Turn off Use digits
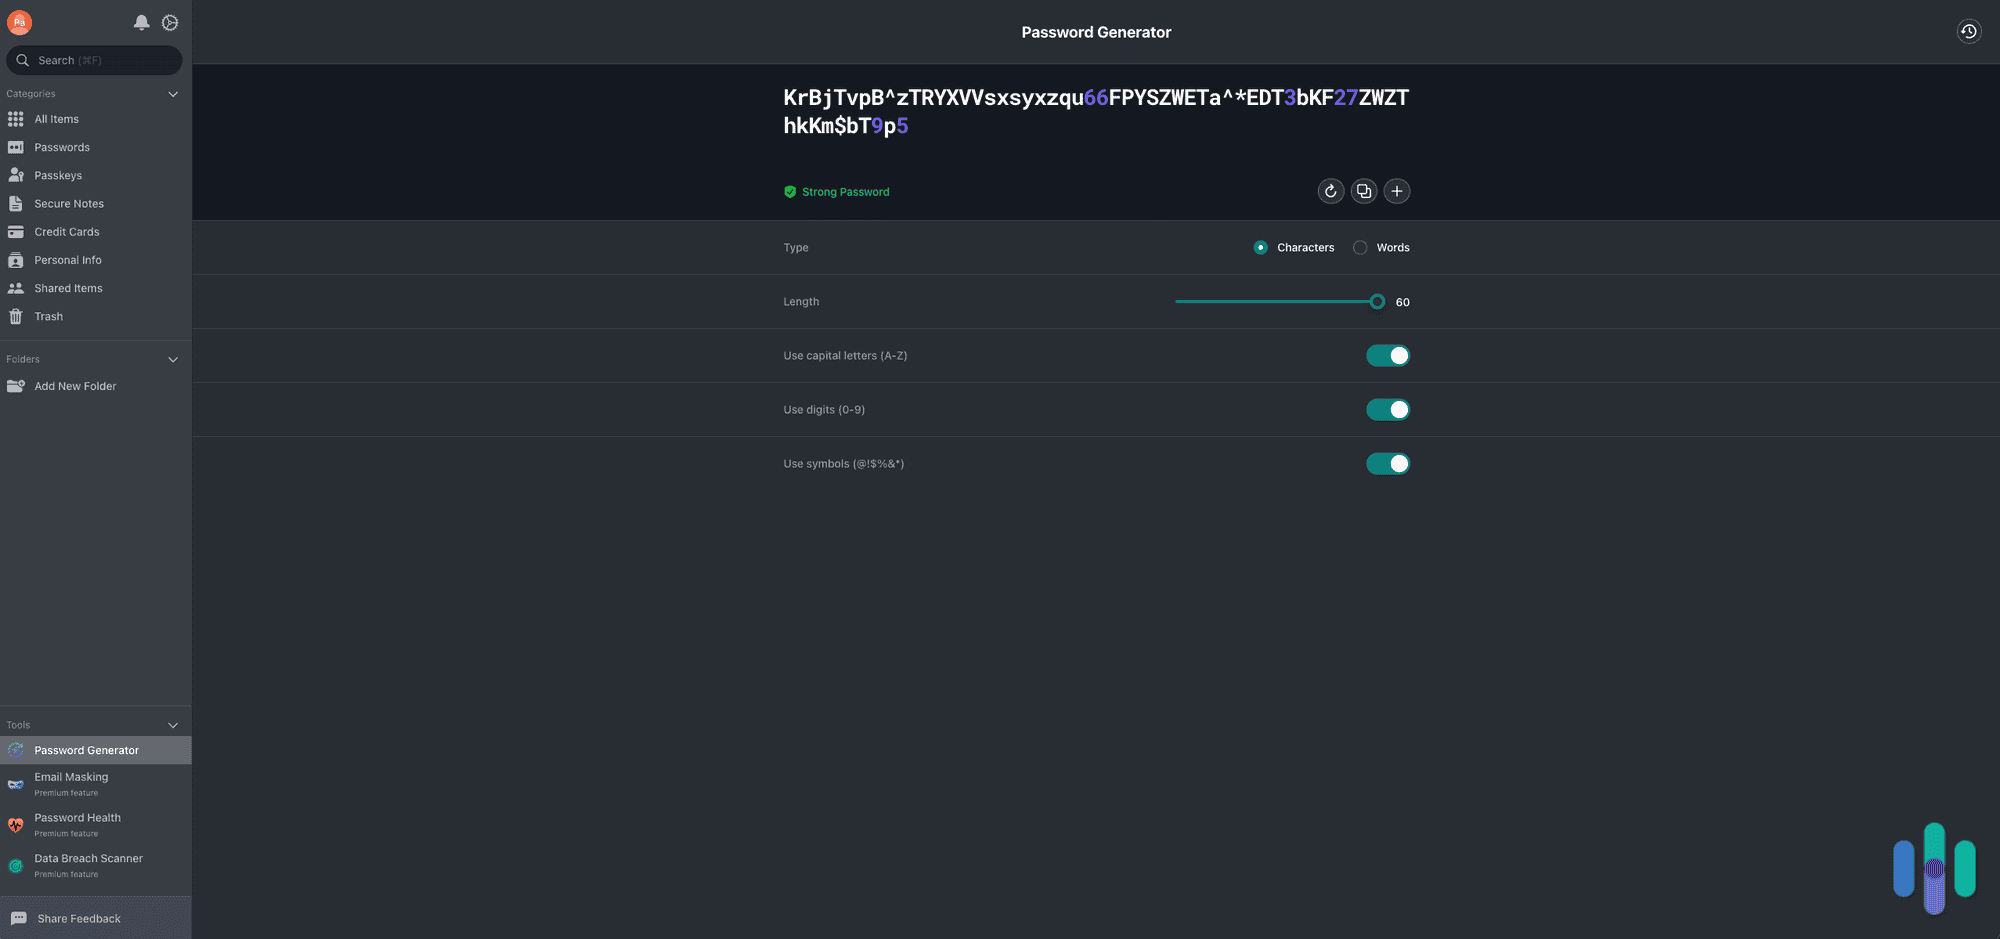2000x939 pixels. (x=1388, y=409)
